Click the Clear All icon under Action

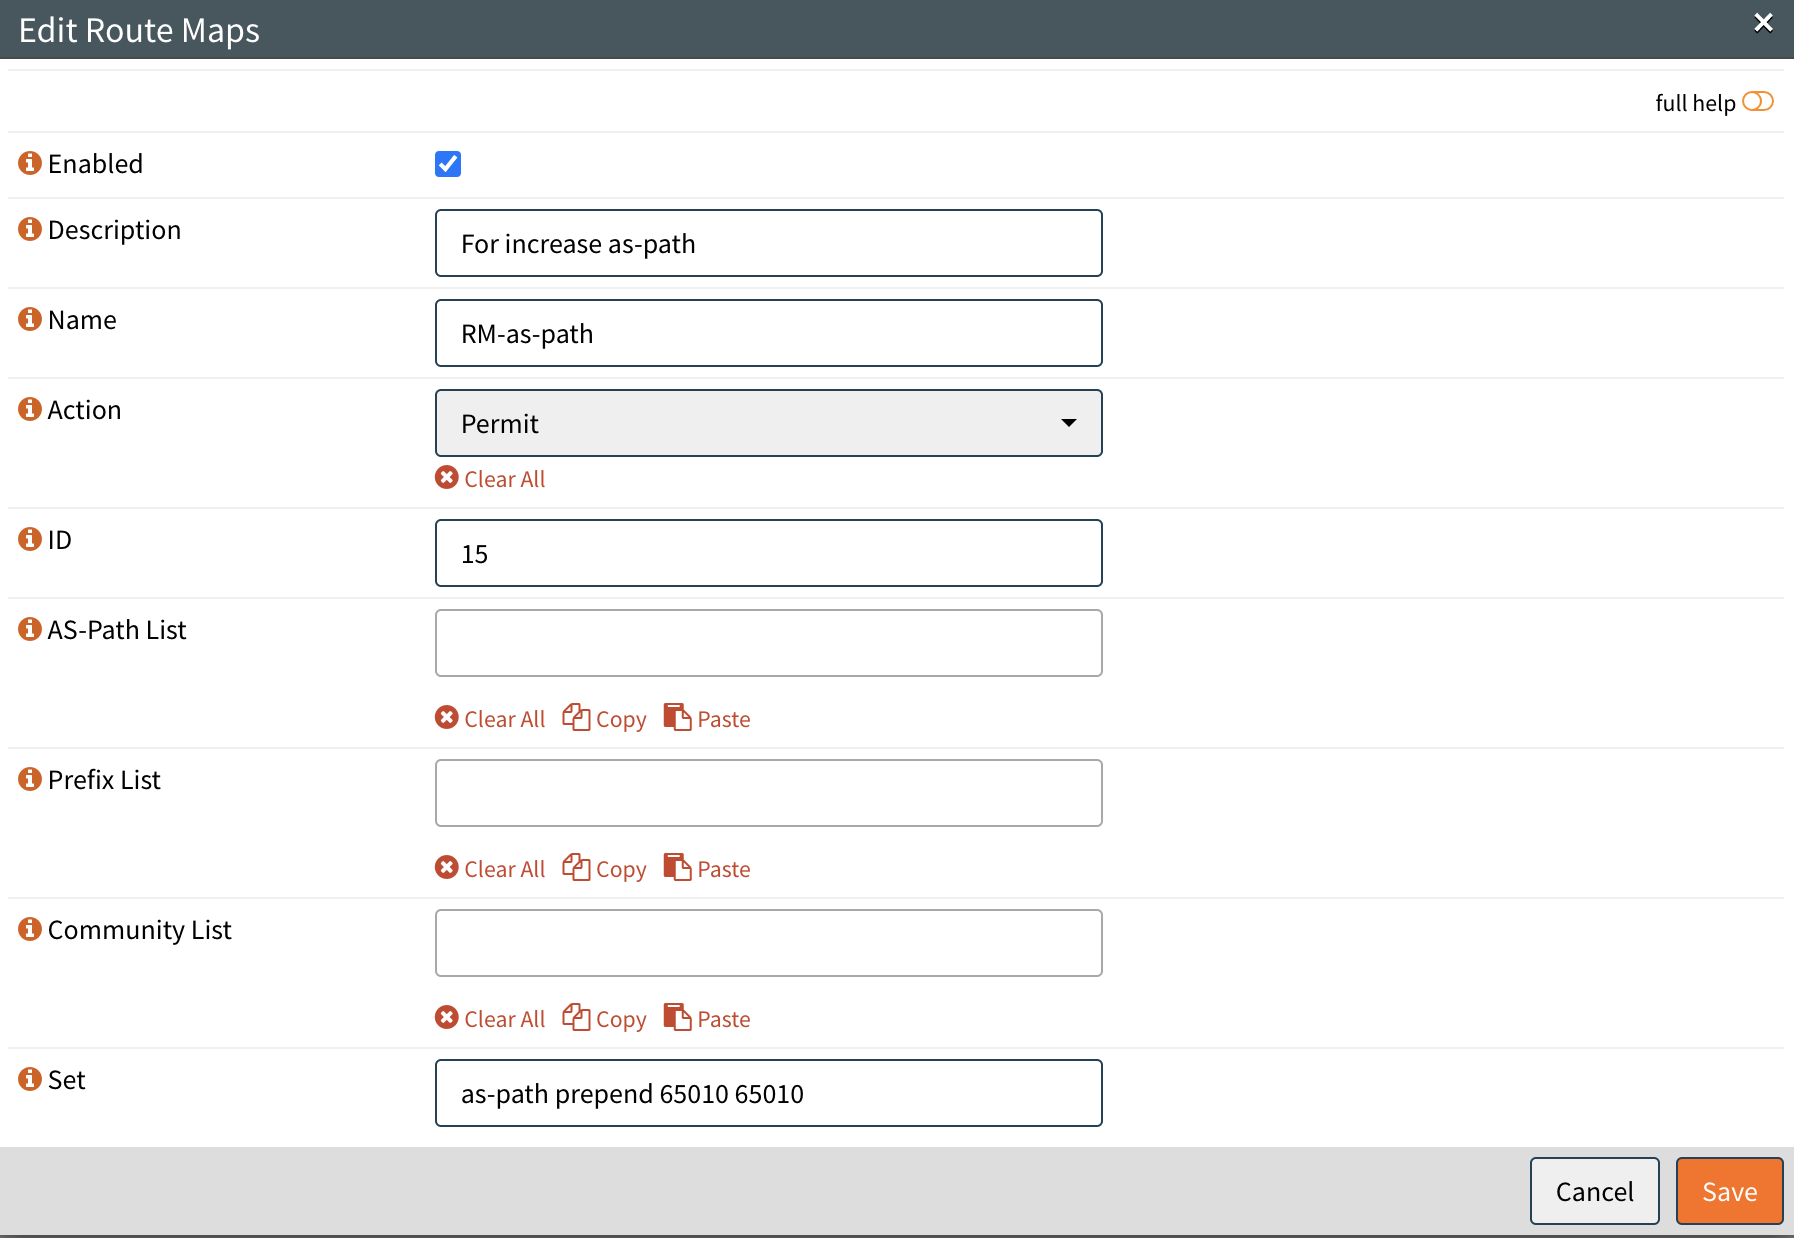[447, 478]
